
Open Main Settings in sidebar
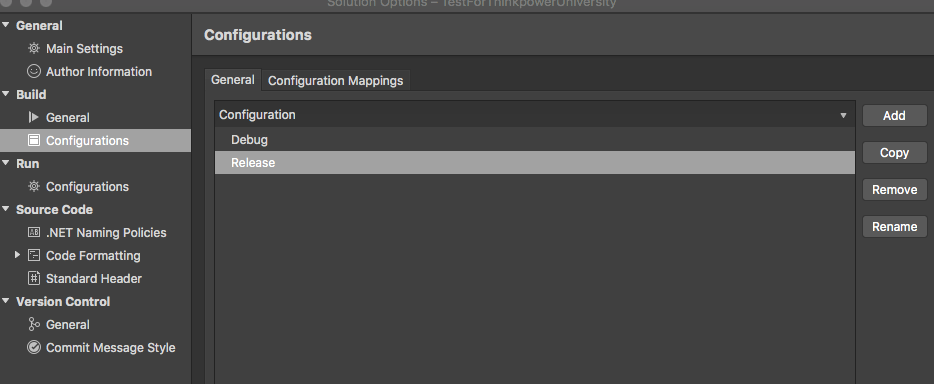click(84, 49)
